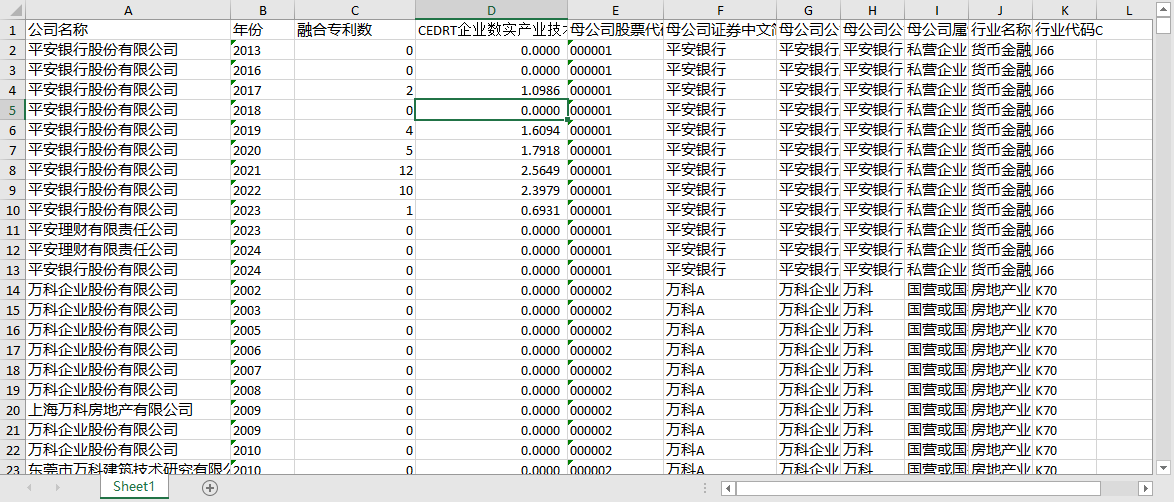Image resolution: width=1174 pixels, height=502 pixels.
Task: Select row 1 header
Action: tap(13, 30)
